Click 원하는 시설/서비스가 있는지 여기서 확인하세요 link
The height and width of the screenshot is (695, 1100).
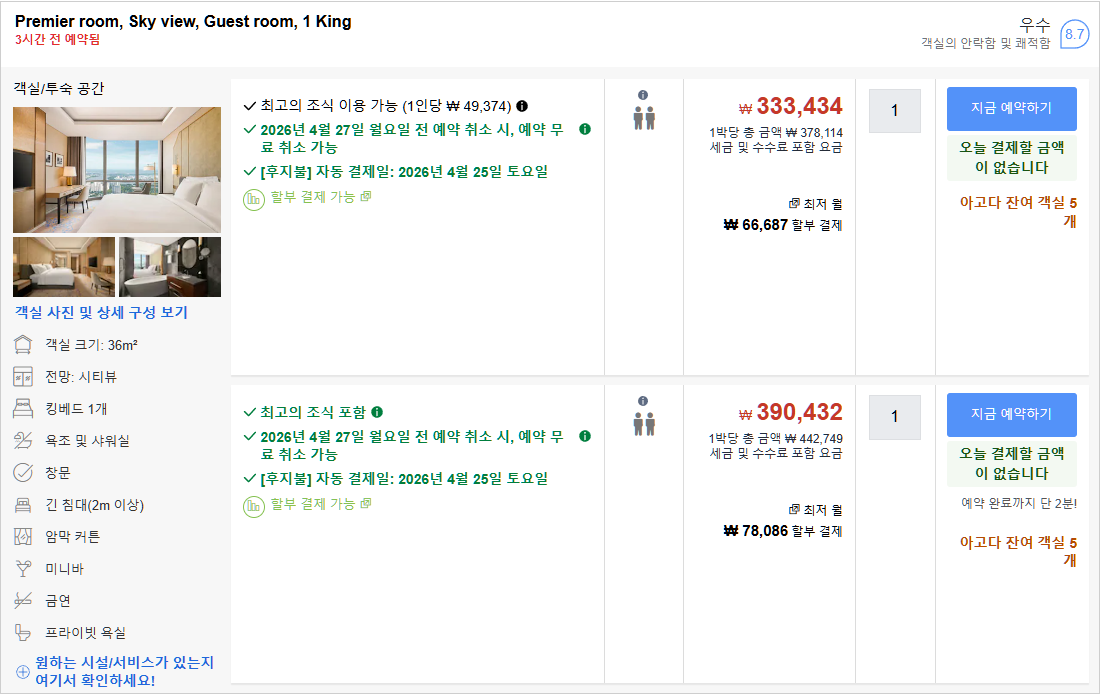click(124, 672)
